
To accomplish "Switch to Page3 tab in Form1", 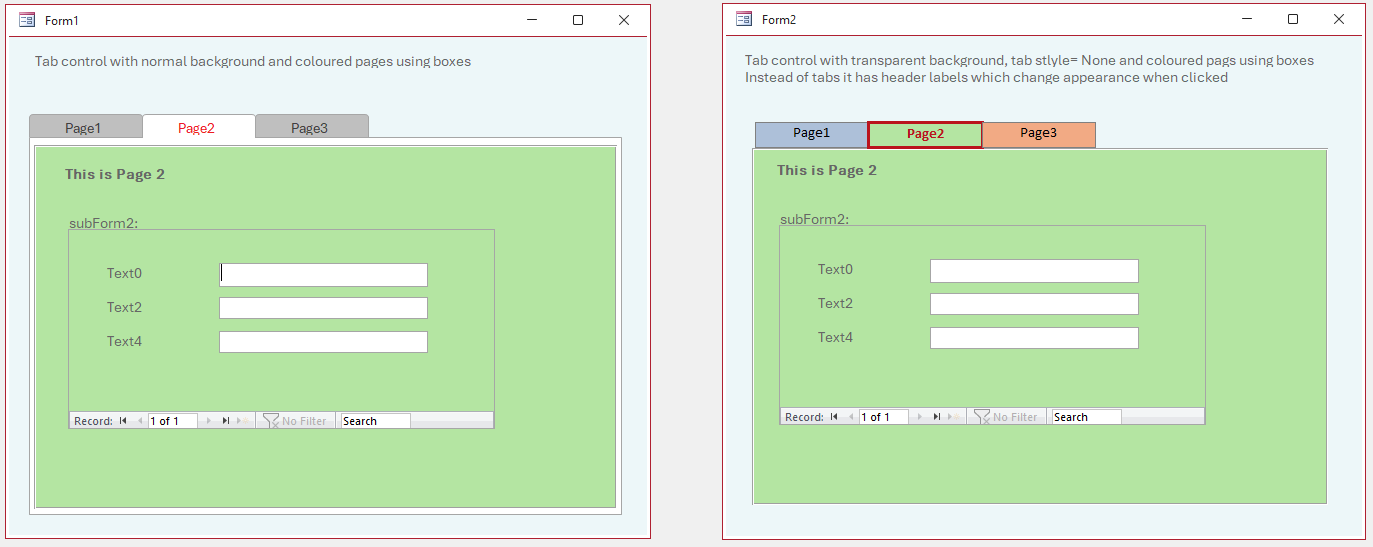I will tap(312, 127).
